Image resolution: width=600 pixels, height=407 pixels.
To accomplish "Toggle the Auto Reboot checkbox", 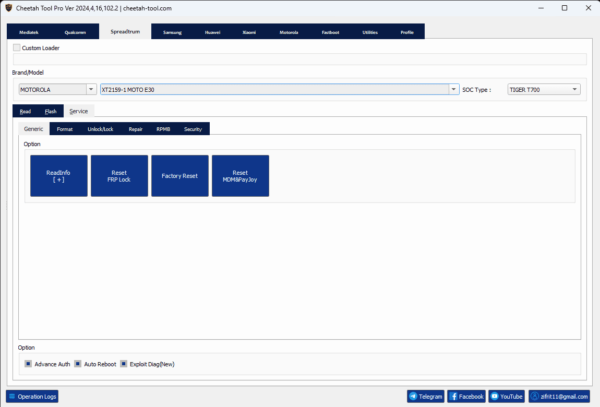I will pos(77,364).
